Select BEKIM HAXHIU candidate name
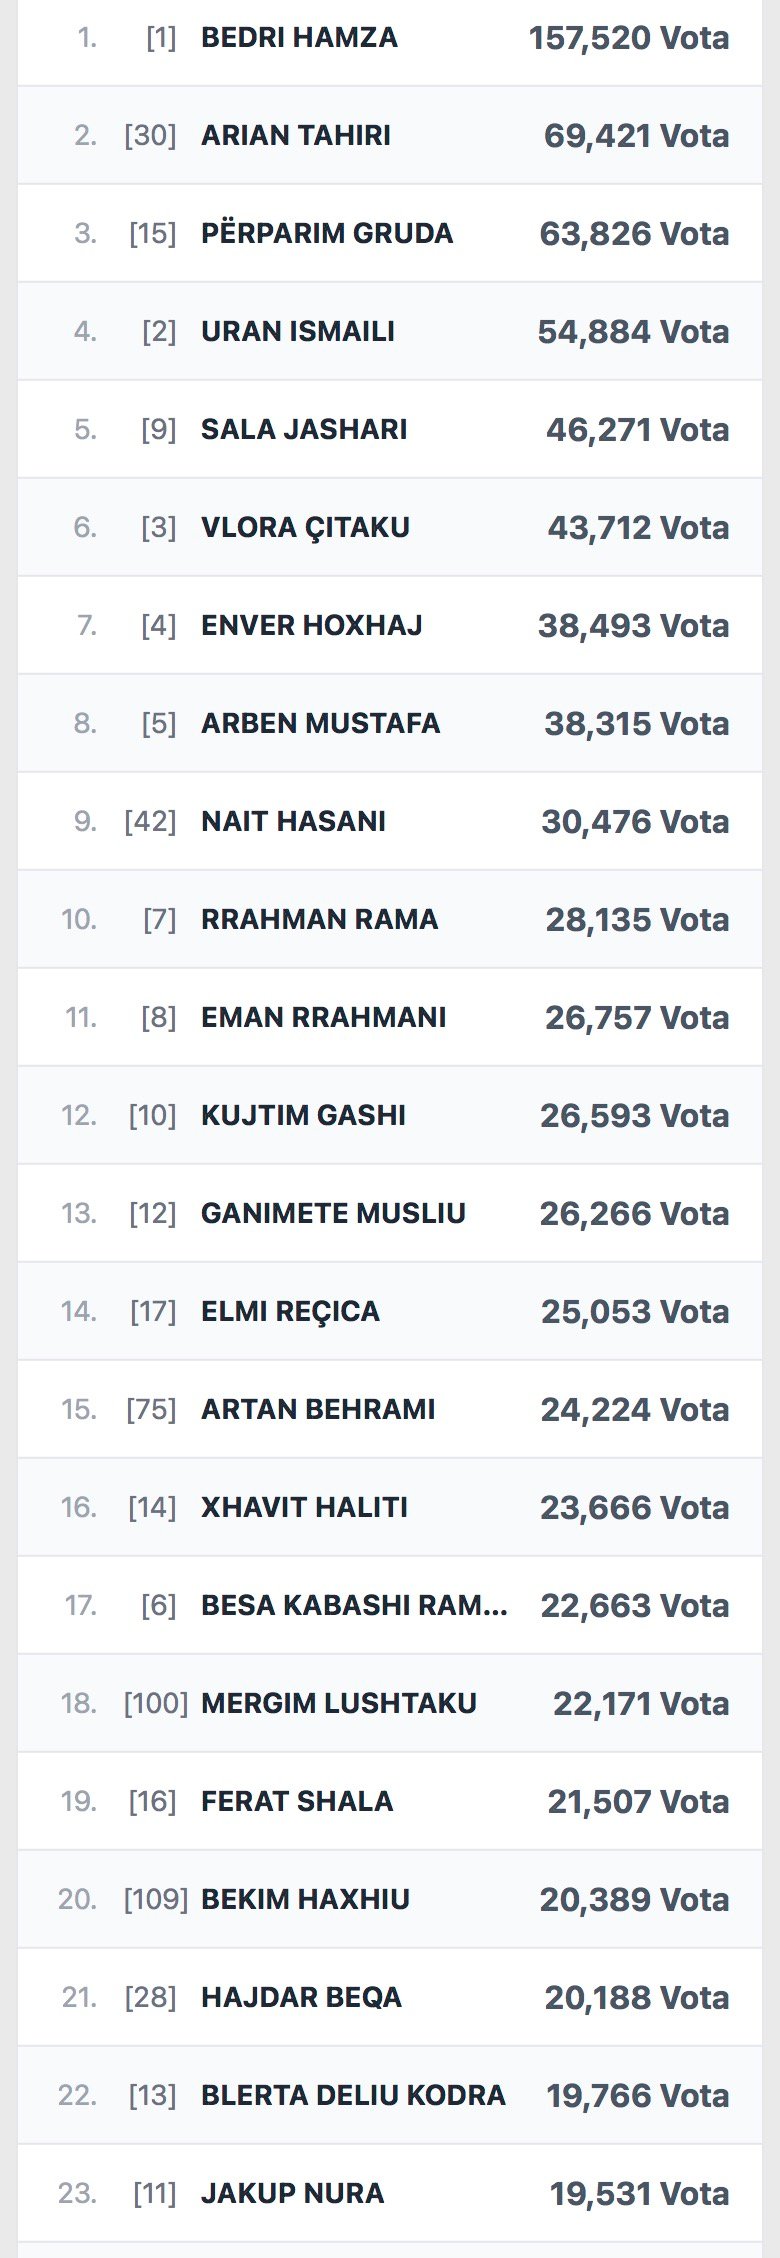The image size is (780, 2258). [x=305, y=1900]
